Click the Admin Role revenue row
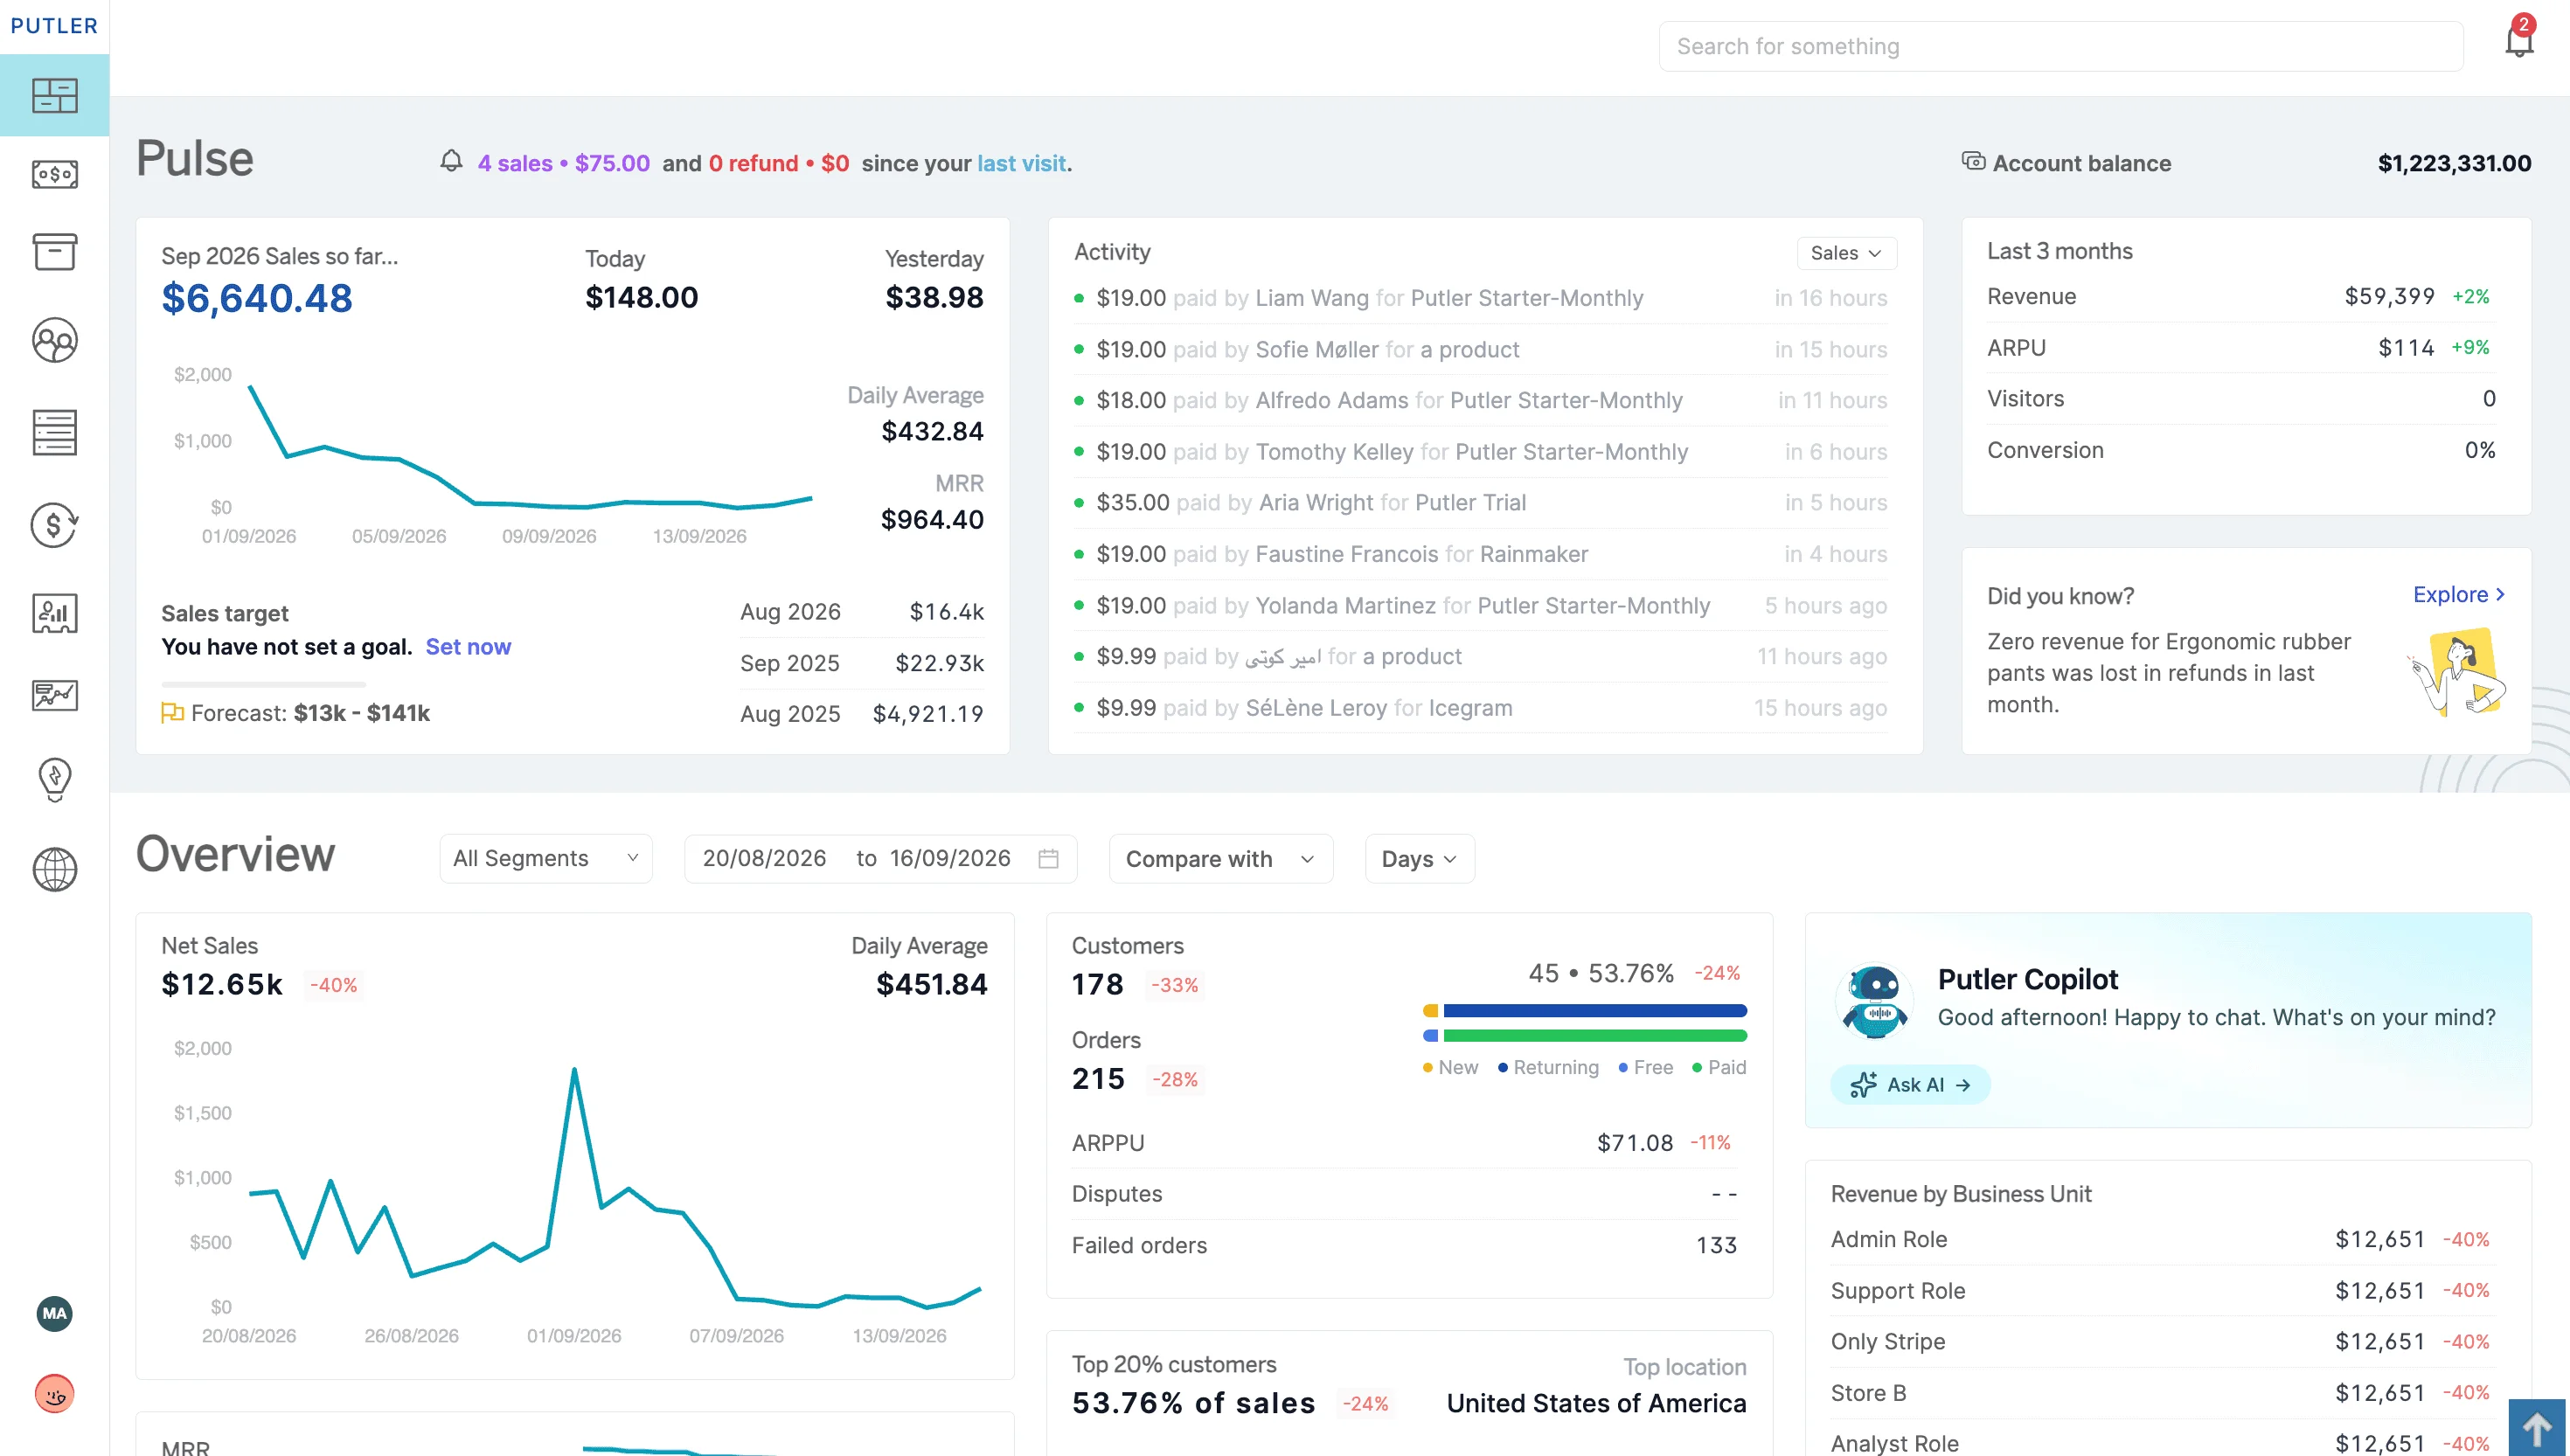Viewport: 2570px width, 1456px height. click(2161, 1239)
